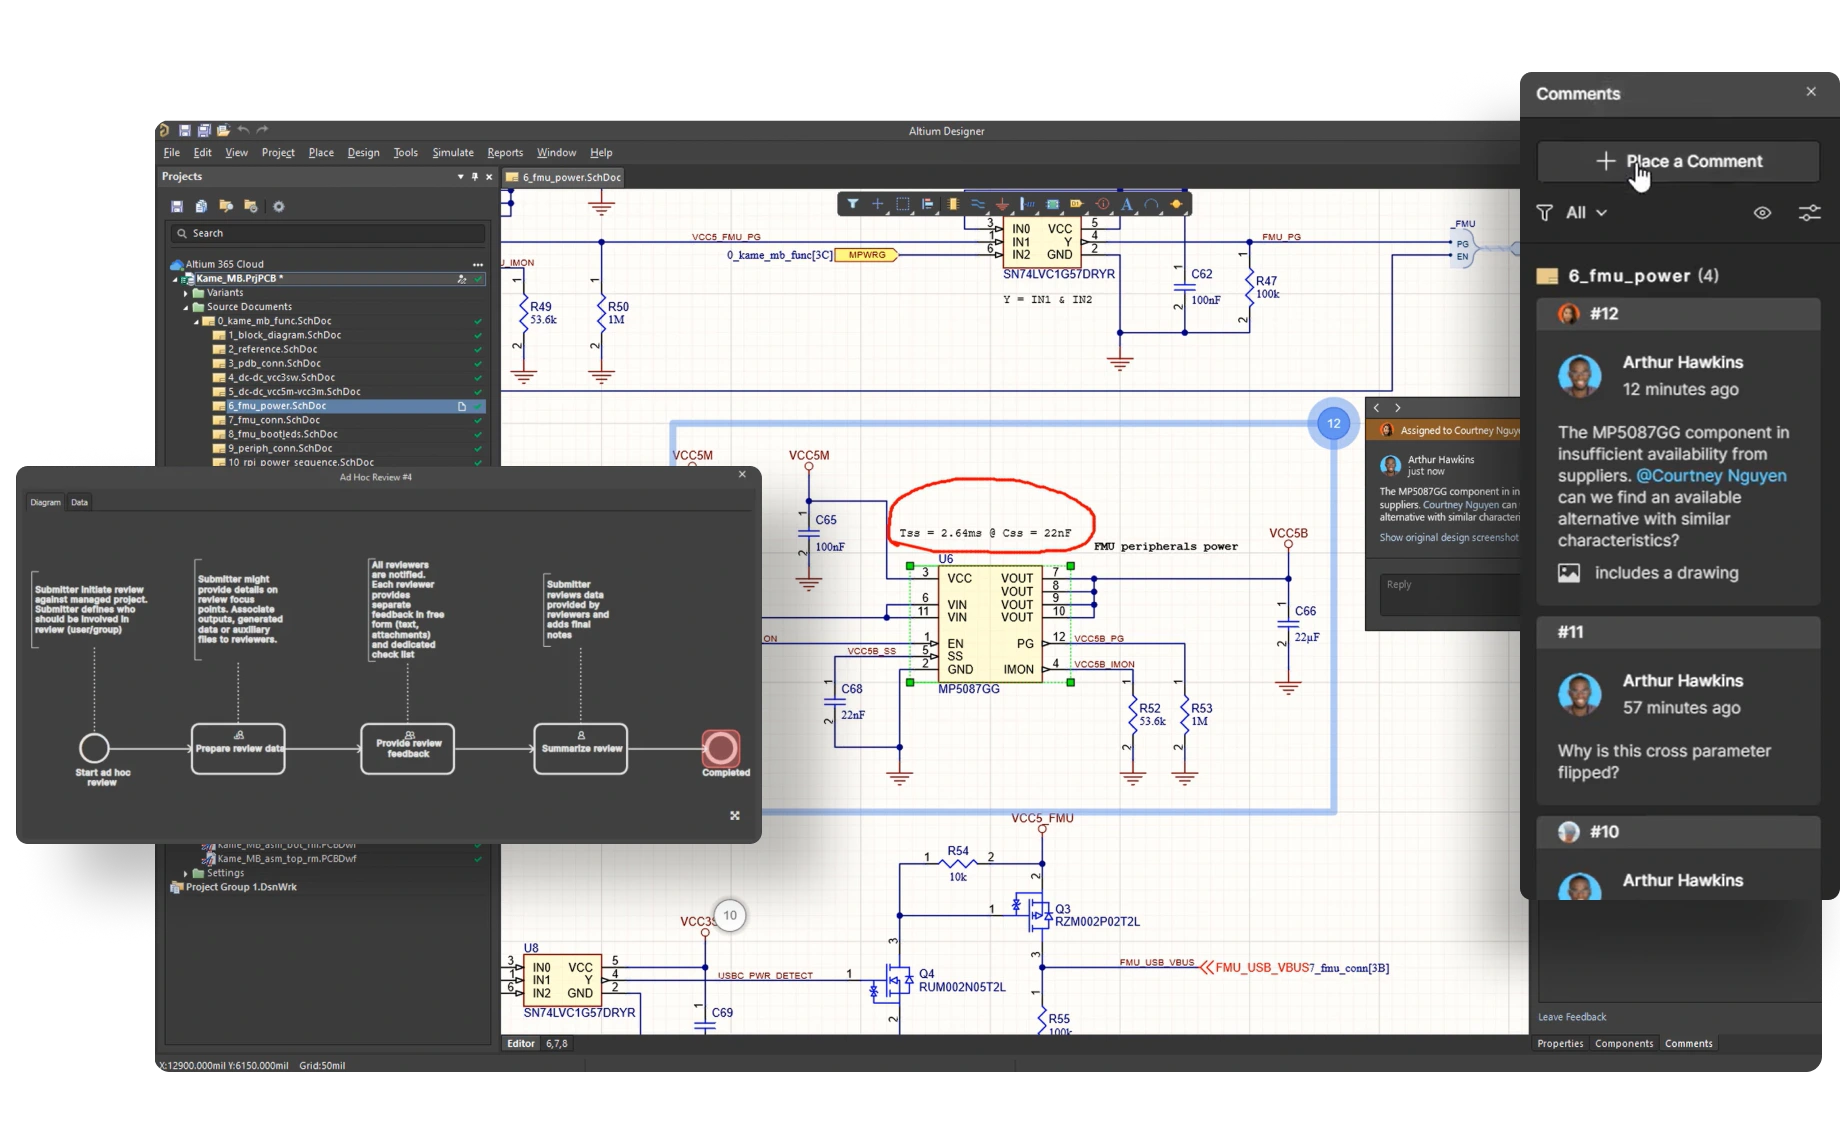Click Show original design screenshot link
The image size is (1840, 1136).
point(1449,537)
